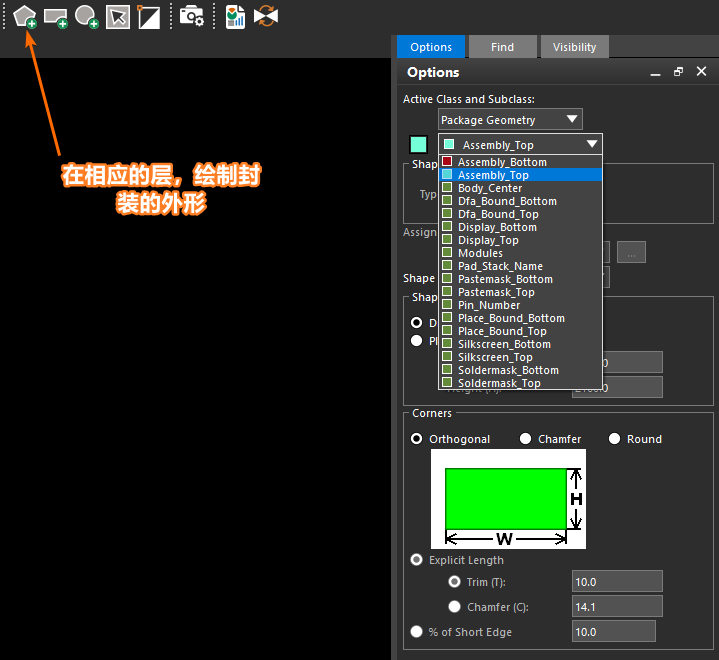This screenshot has width=719, height=660.
Task: Click the mirror flip refresh icon
Action: click(x=265, y=16)
